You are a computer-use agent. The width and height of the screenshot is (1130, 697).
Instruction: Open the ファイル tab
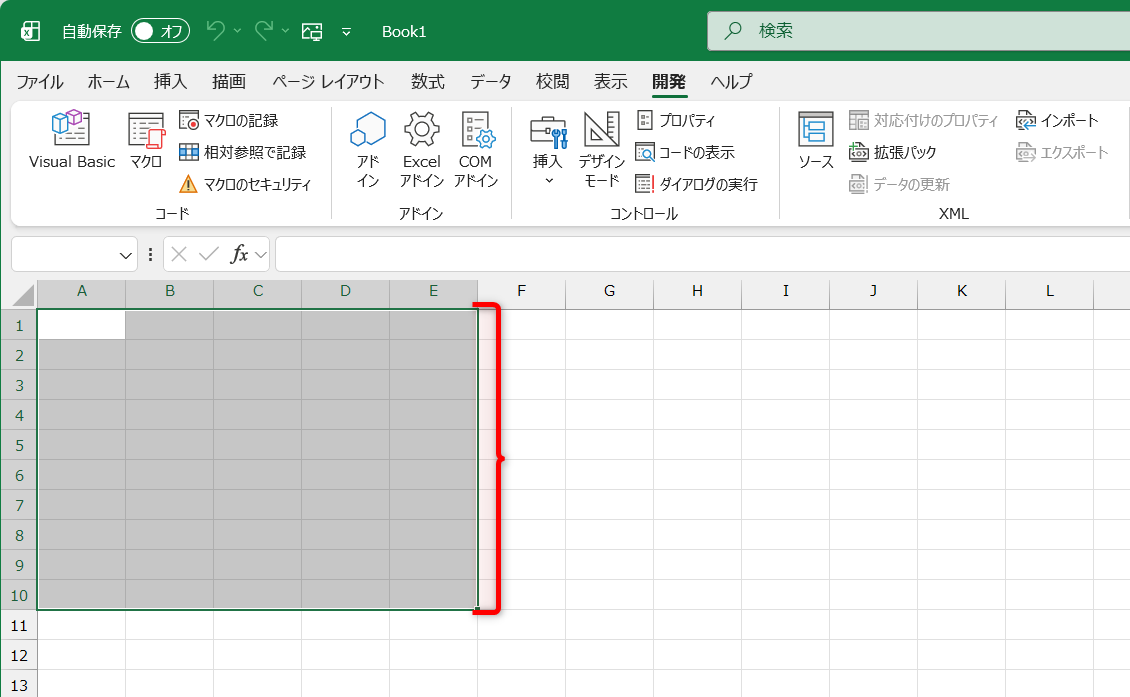click(40, 81)
